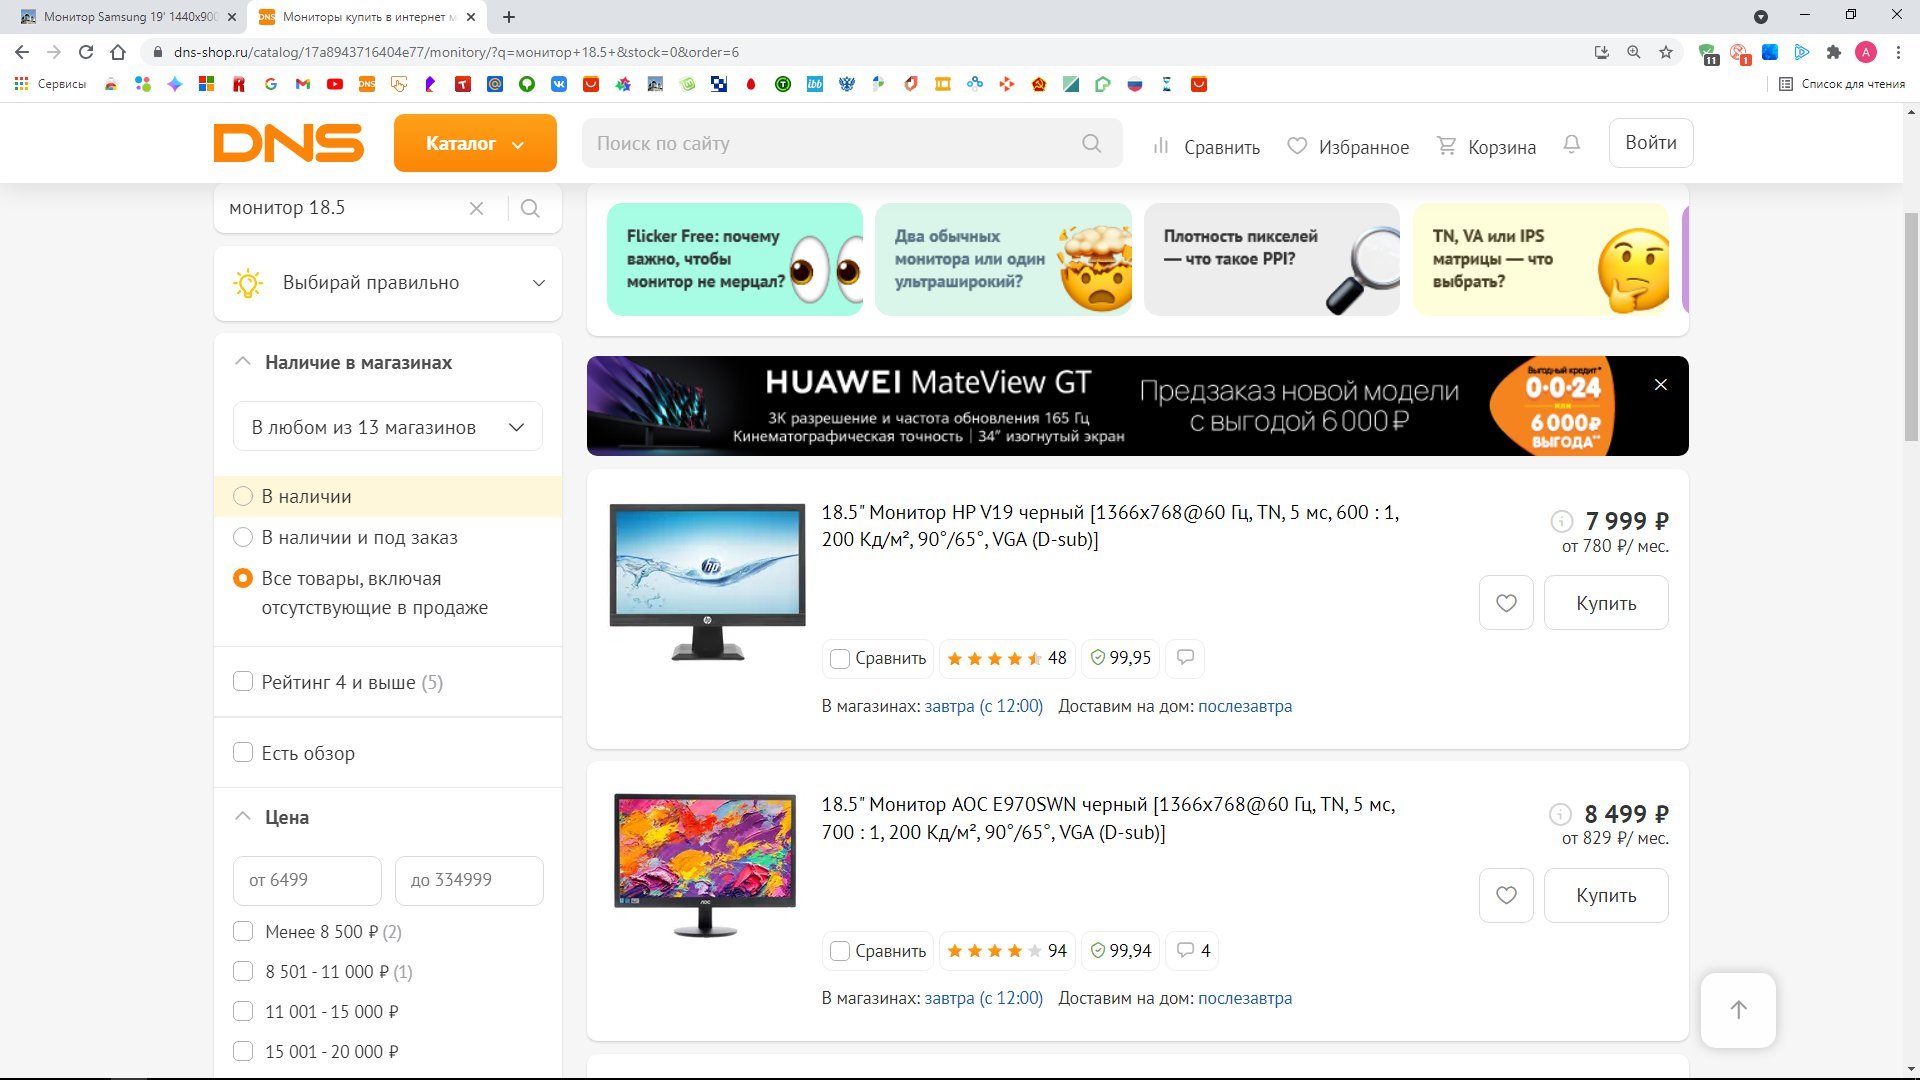Select В наличии и под заказ option
This screenshot has height=1080, width=1920.
pos(242,537)
